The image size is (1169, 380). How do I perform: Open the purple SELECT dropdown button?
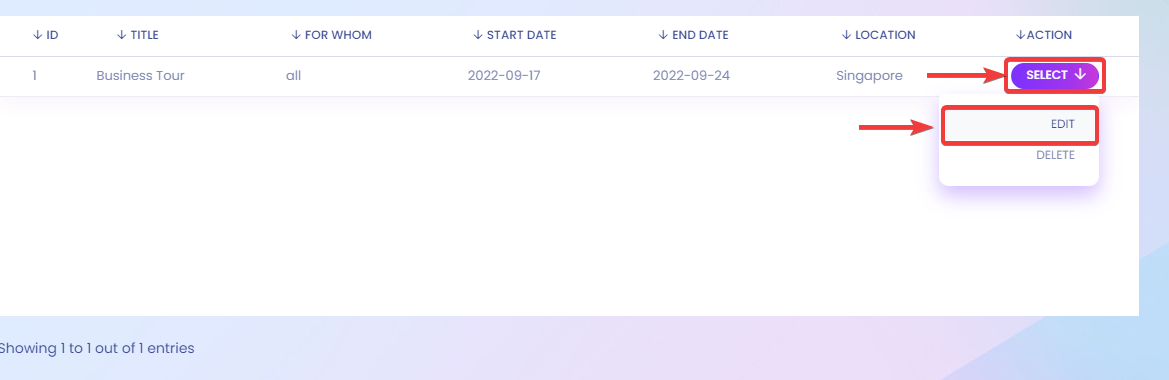tap(1054, 75)
